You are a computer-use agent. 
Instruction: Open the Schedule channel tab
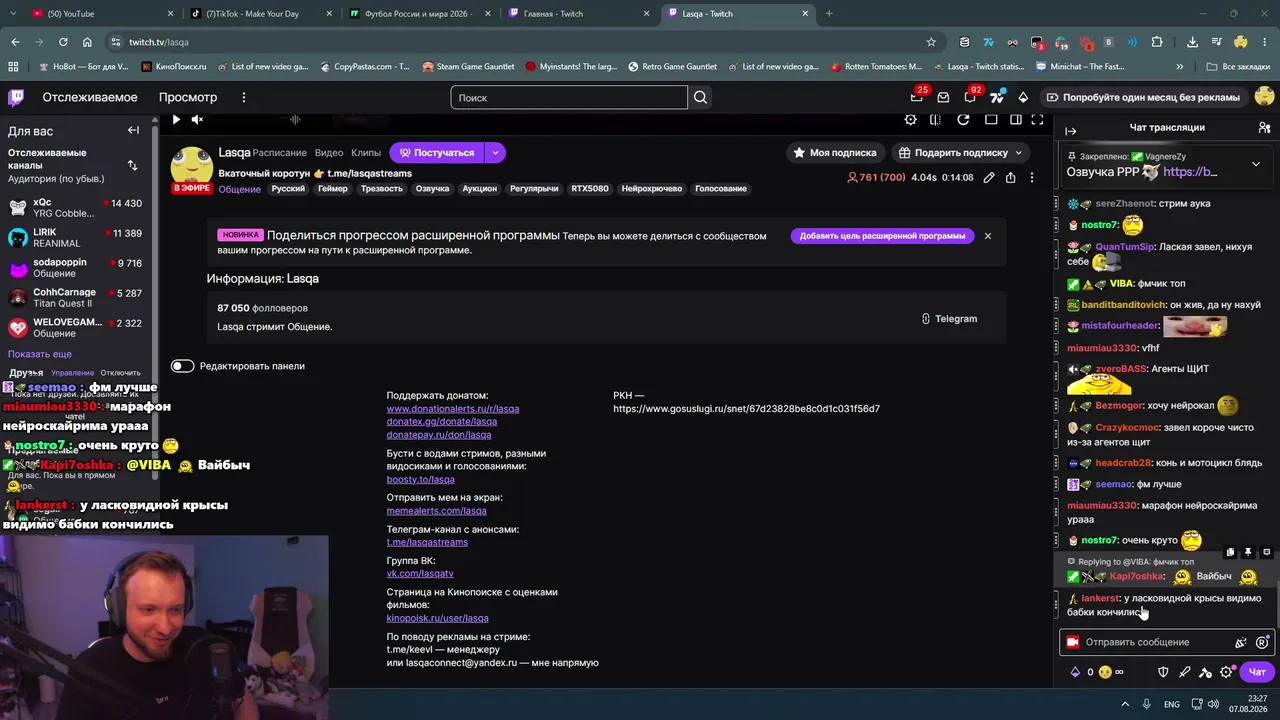[x=280, y=153]
